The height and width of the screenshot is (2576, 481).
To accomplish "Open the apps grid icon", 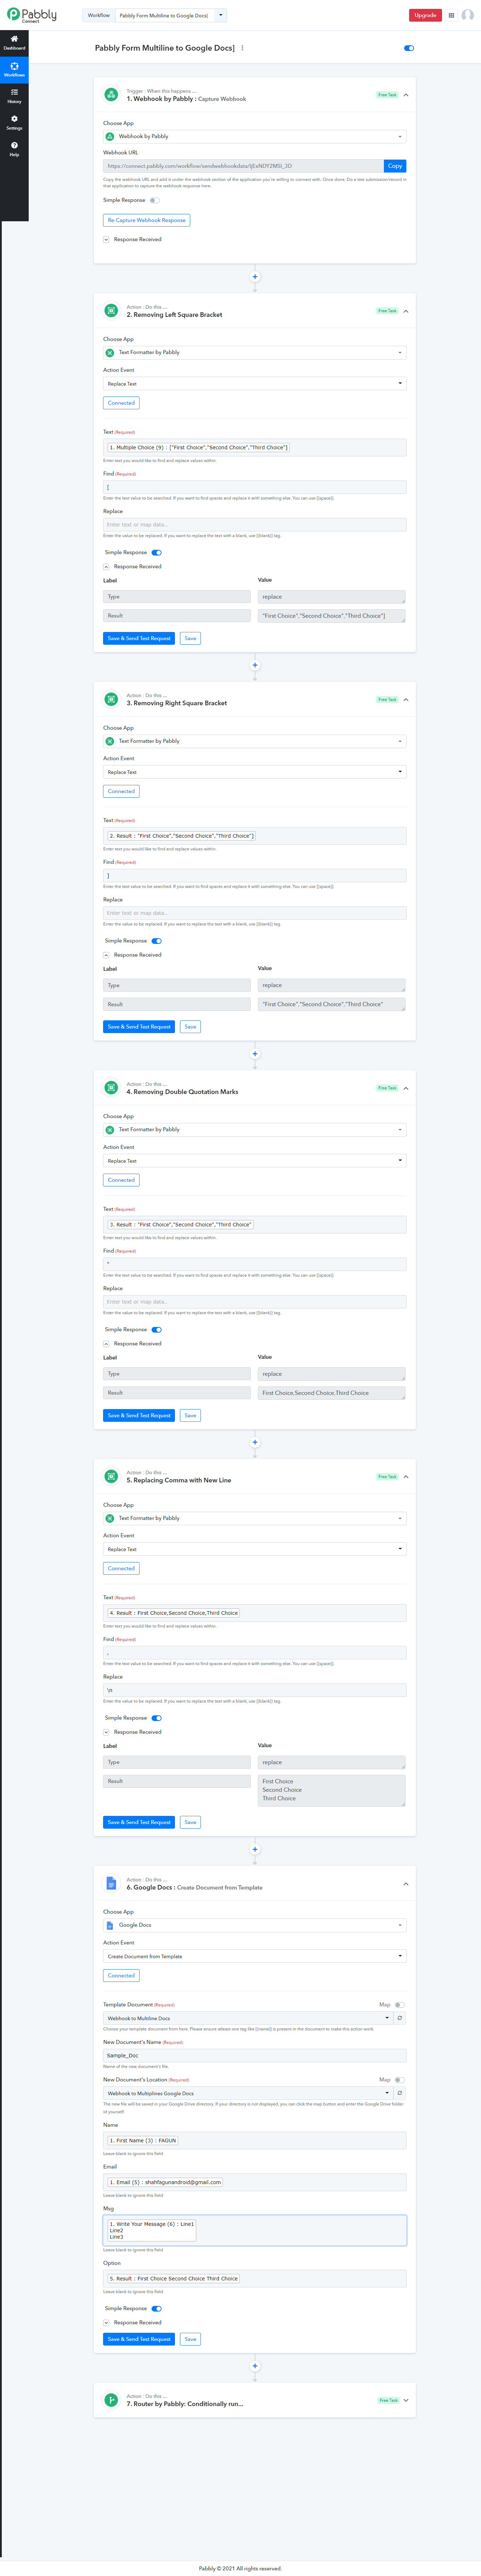I will click(451, 15).
